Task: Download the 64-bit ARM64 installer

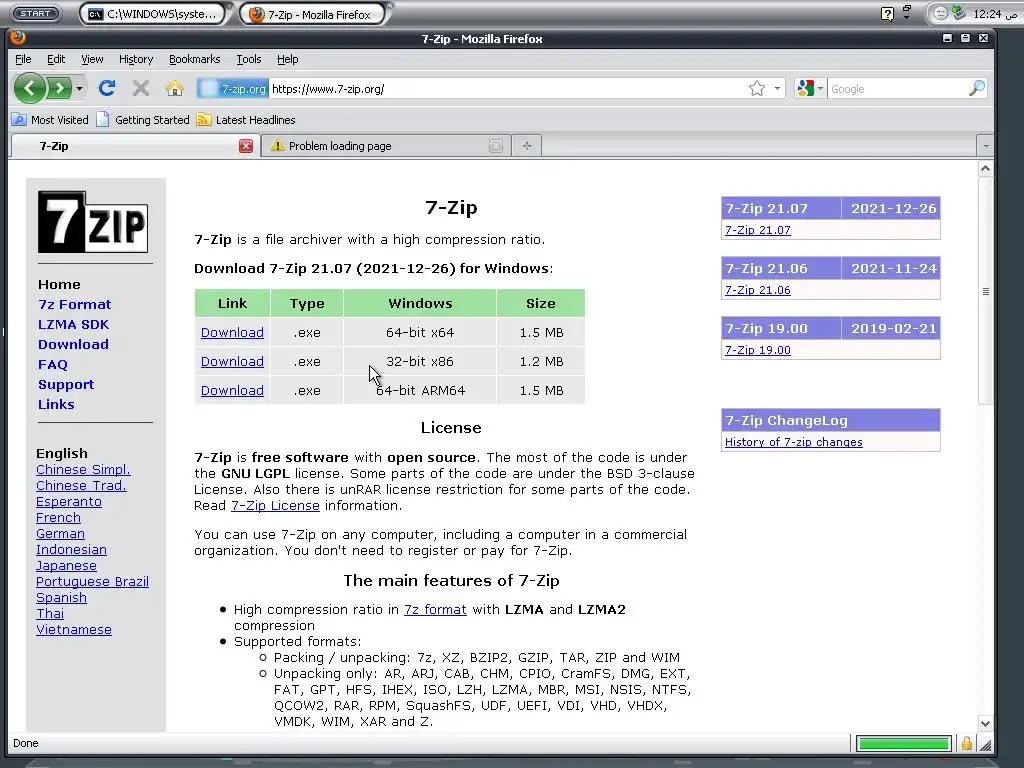Action: coord(232,391)
